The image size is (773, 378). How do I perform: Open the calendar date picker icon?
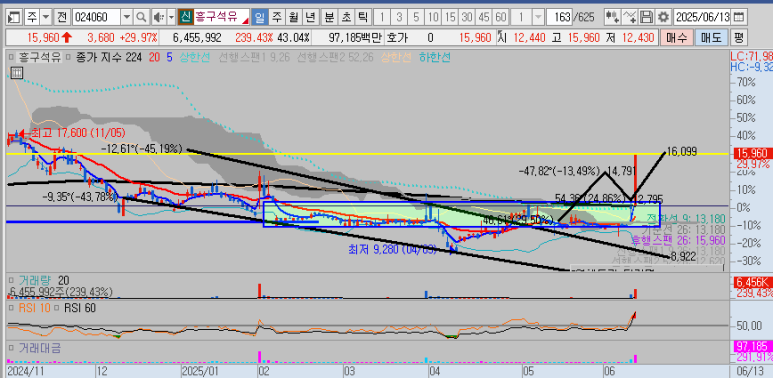click(x=738, y=18)
